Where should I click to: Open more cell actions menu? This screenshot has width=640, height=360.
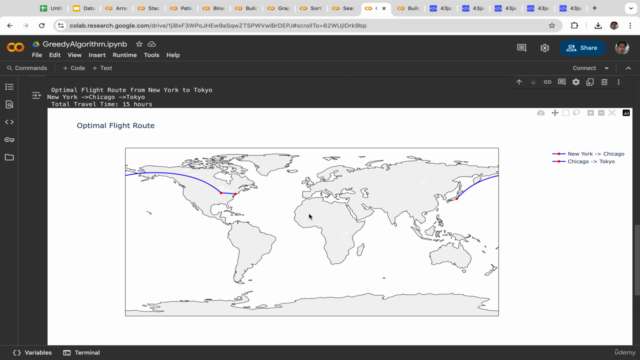tap(618, 82)
